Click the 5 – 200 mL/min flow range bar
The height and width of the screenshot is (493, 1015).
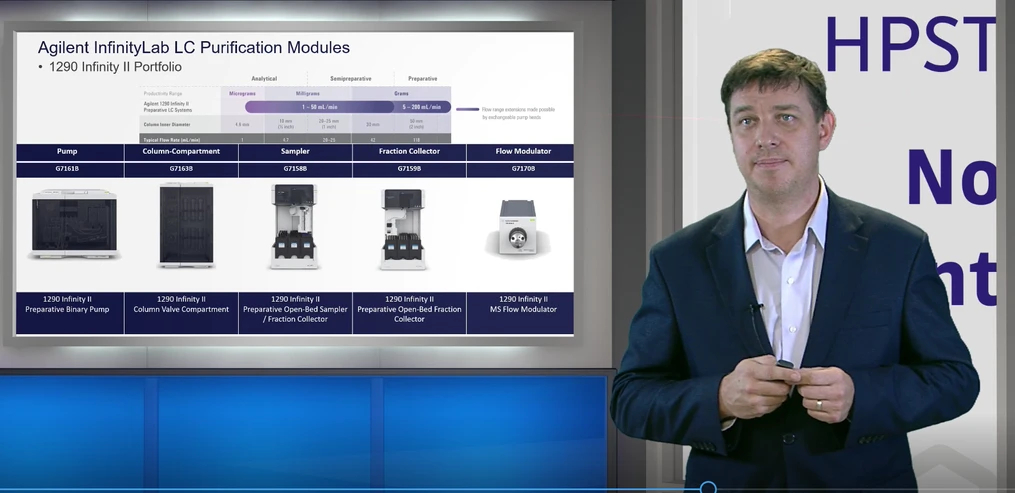click(x=424, y=106)
